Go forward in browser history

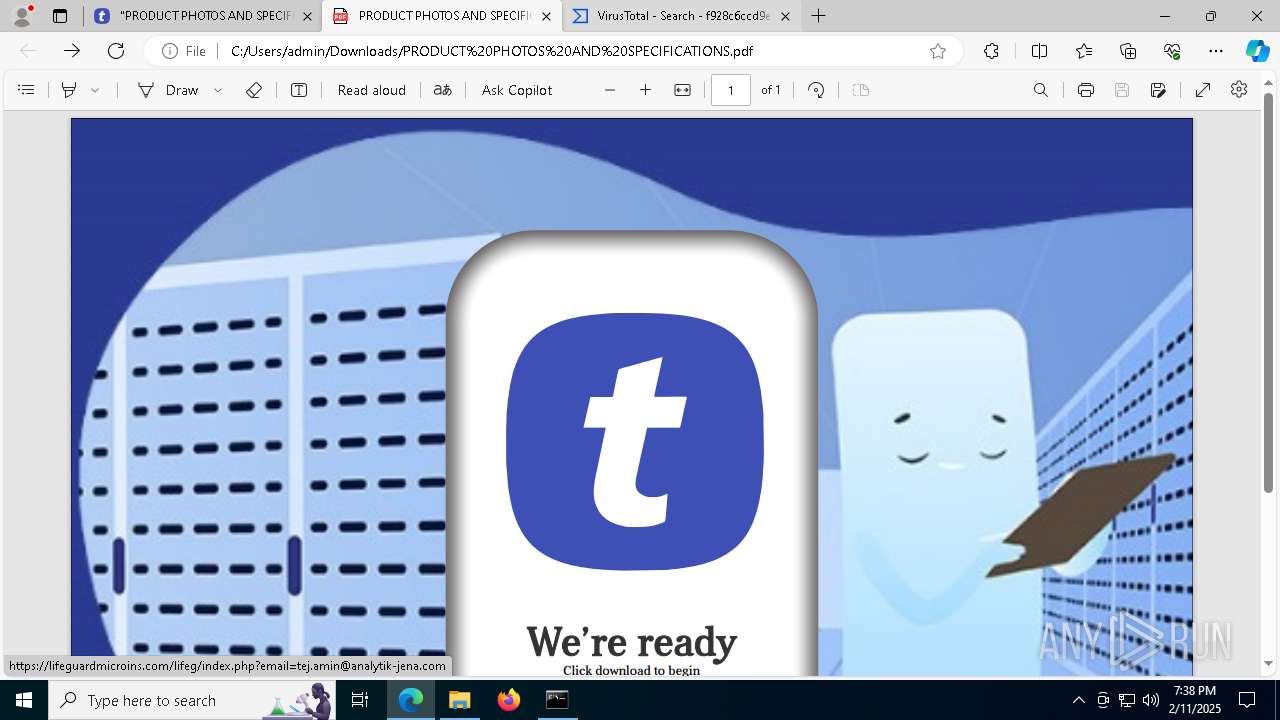[72, 51]
